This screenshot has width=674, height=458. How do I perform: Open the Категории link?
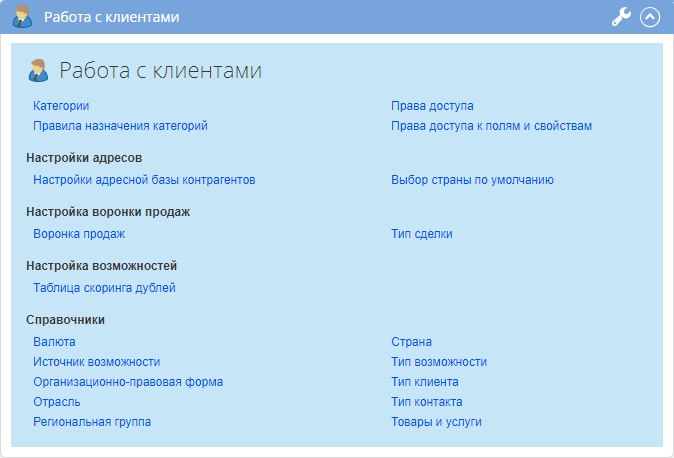[x=61, y=106]
